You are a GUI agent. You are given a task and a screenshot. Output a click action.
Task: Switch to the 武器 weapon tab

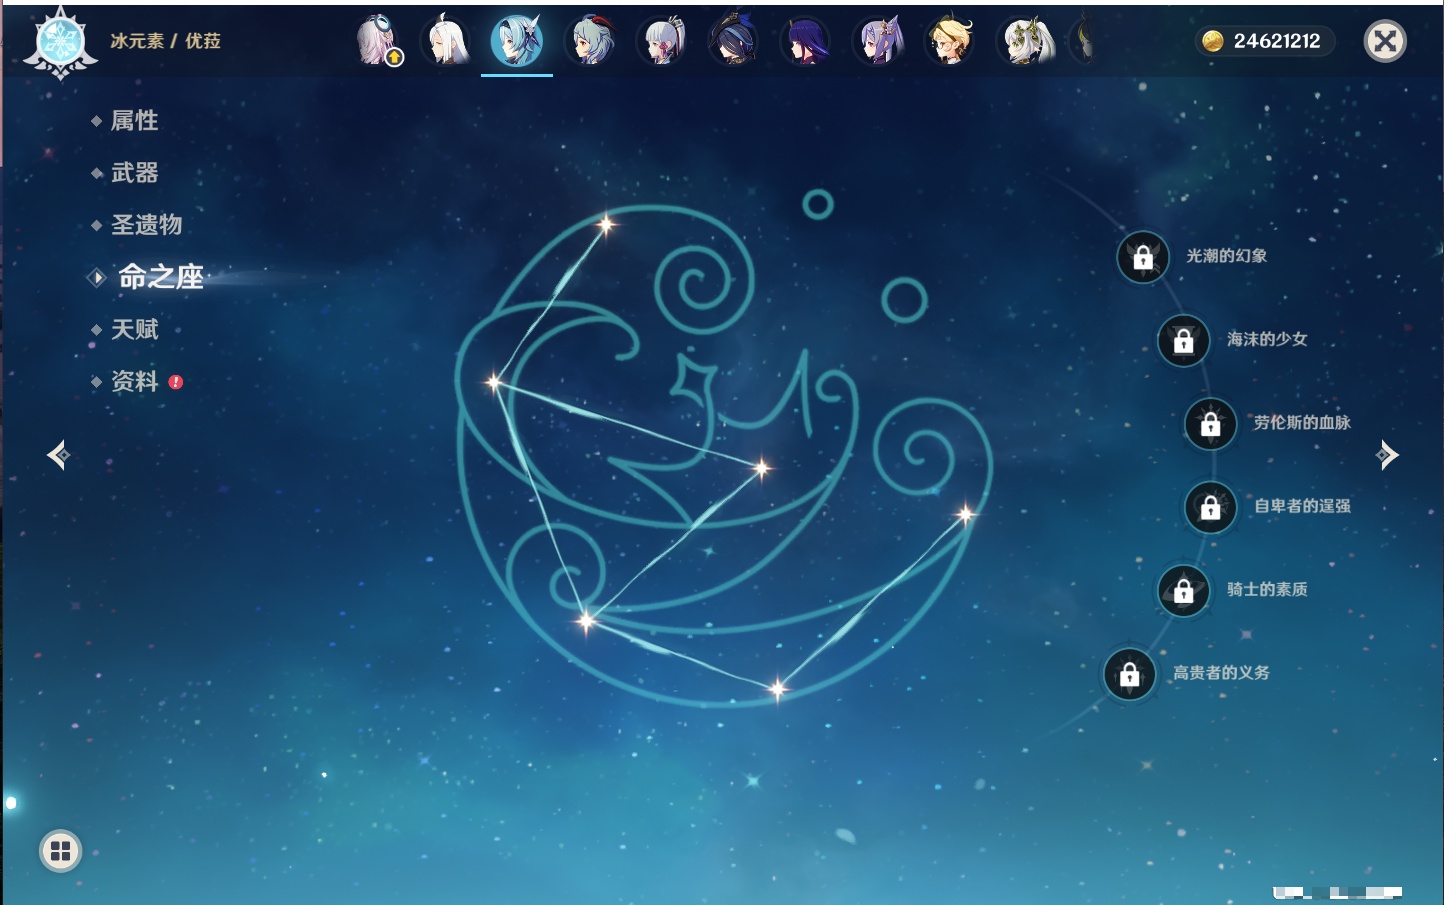[x=134, y=173]
